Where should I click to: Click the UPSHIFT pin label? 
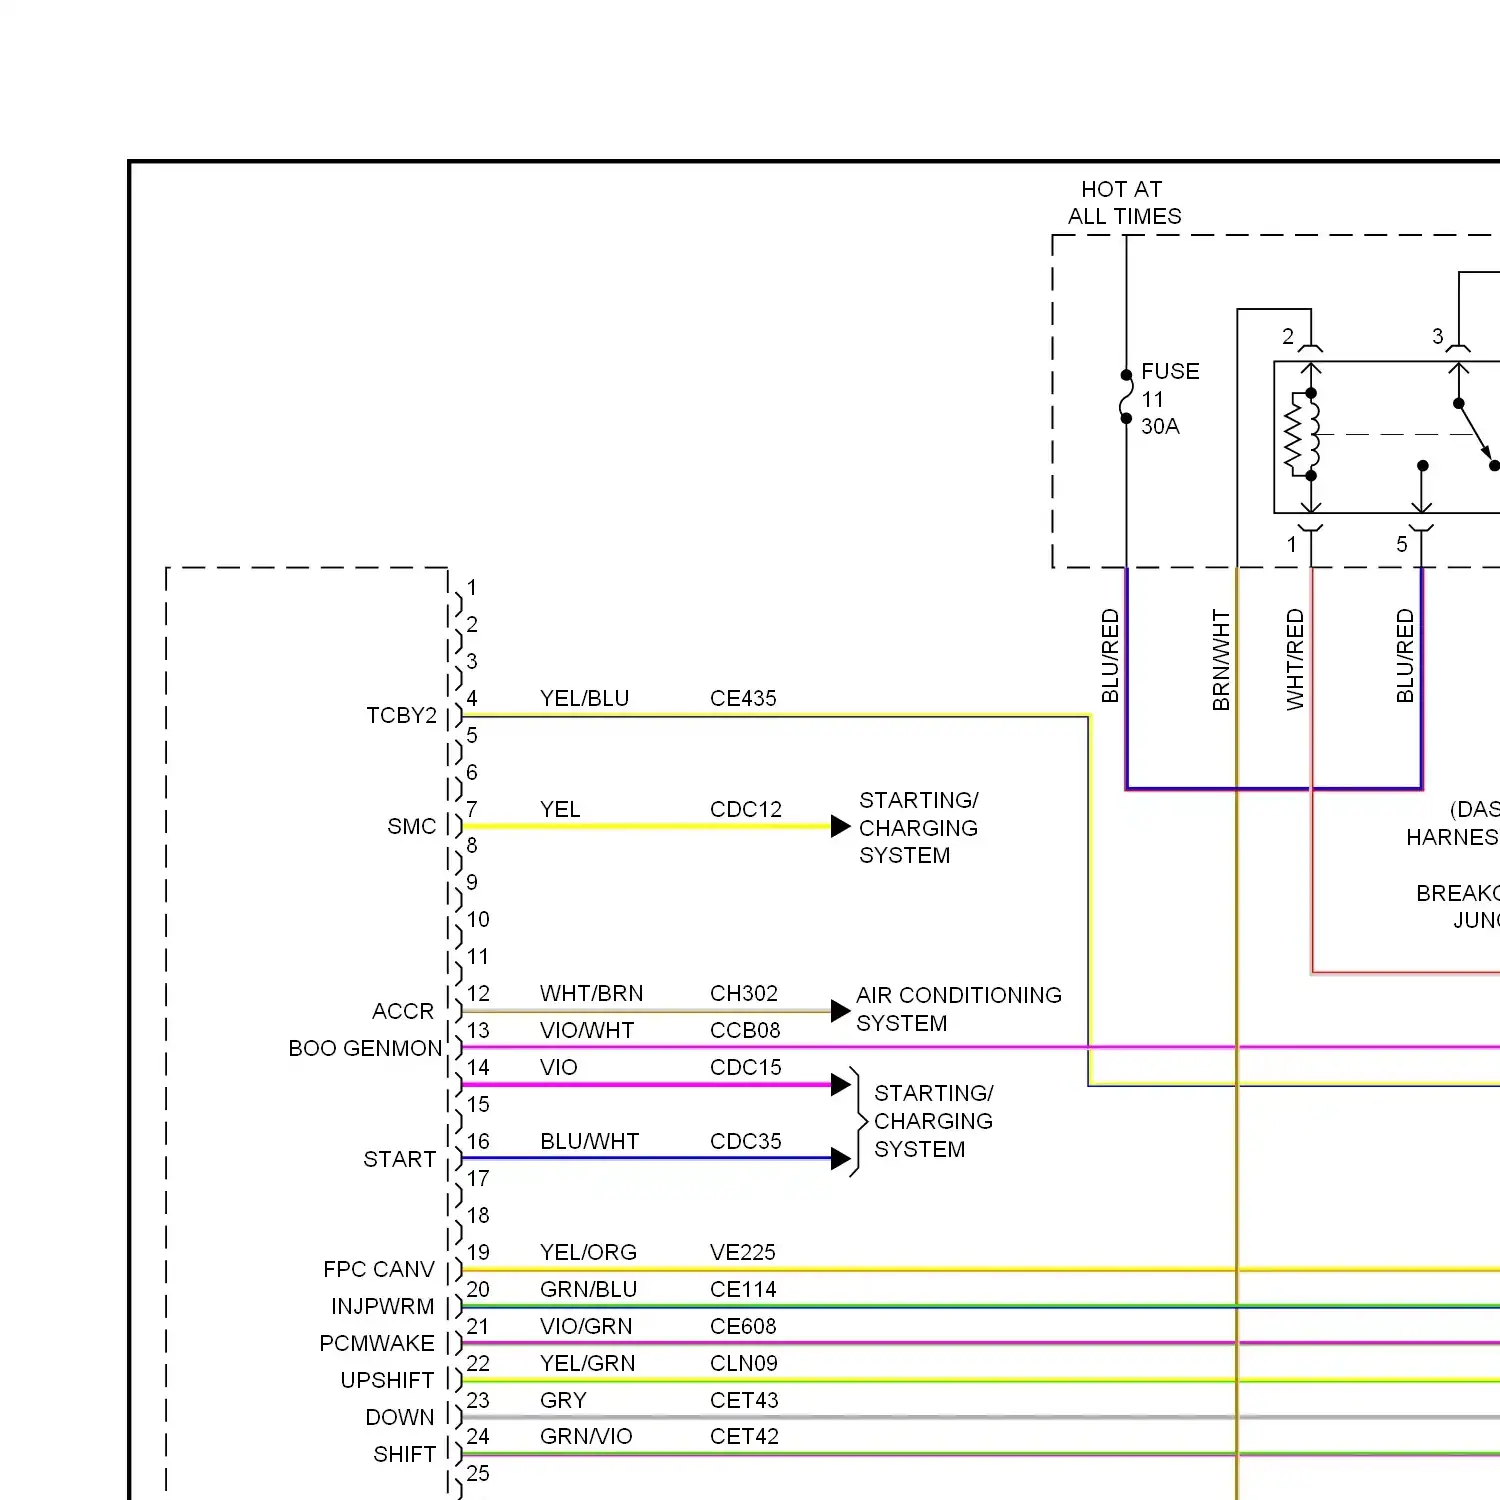click(x=388, y=1381)
